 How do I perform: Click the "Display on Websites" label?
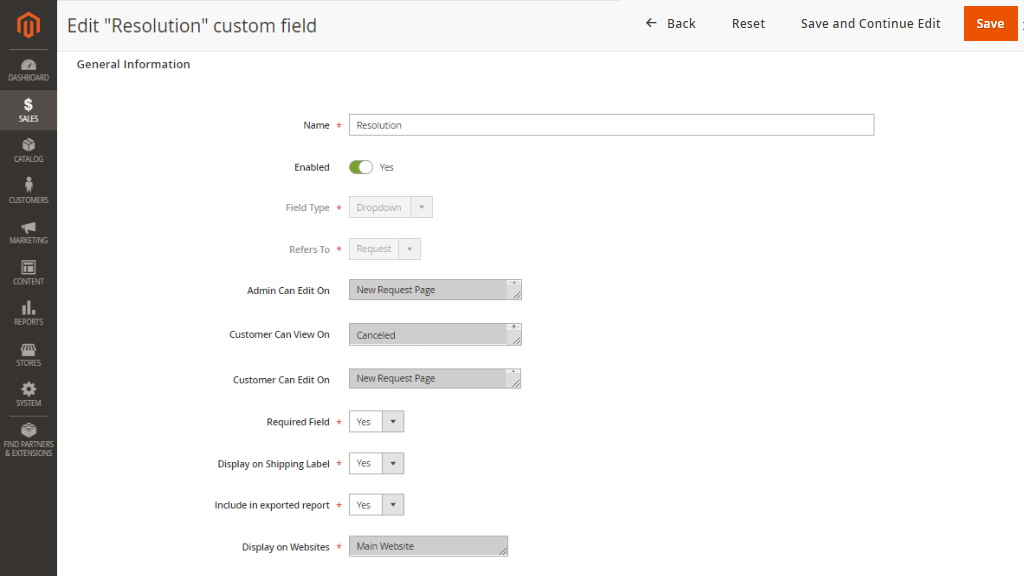pos(285,547)
